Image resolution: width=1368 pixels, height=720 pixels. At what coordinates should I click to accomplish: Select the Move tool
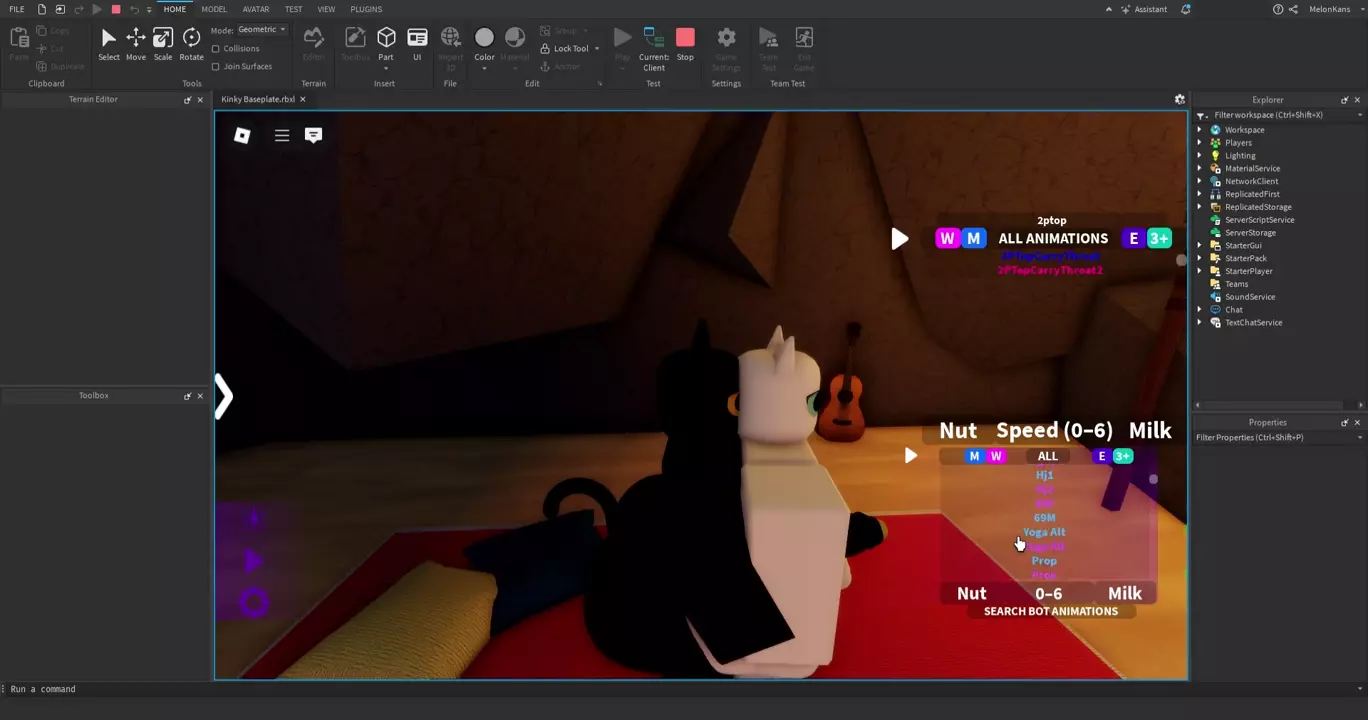(135, 44)
